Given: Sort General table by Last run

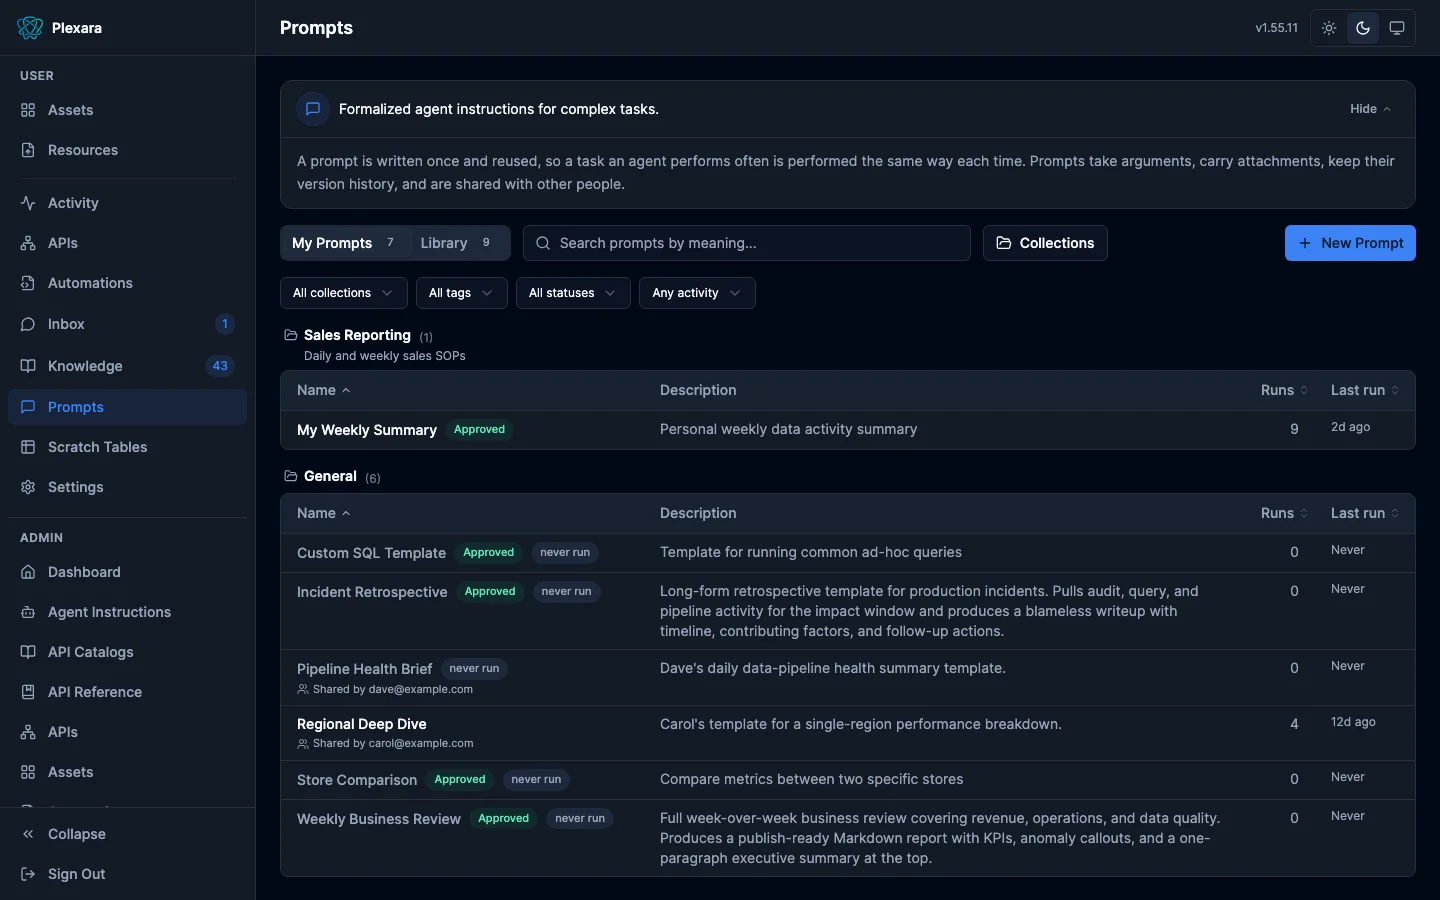Looking at the screenshot, I should click(x=1365, y=513).
